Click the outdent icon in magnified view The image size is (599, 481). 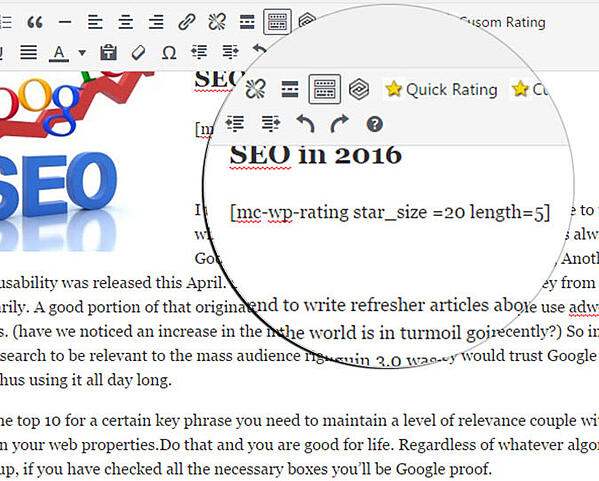click(235, 123)
